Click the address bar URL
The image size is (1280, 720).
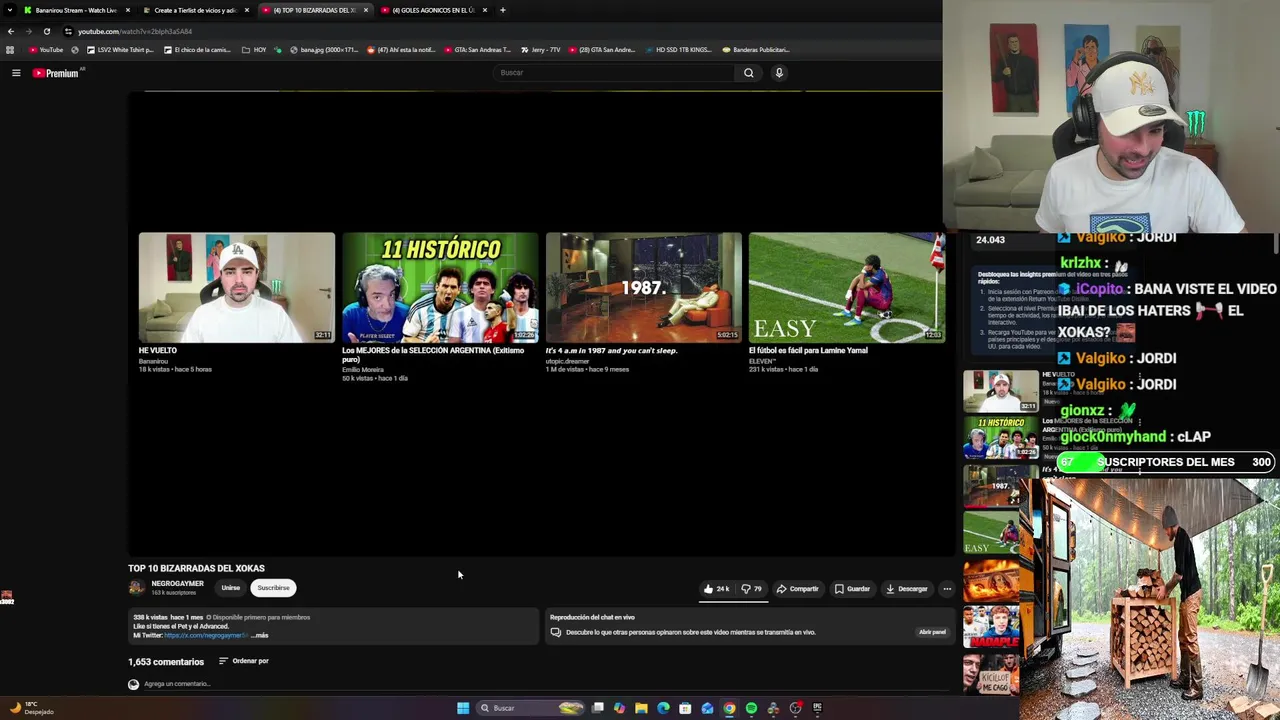pos(135,32)
